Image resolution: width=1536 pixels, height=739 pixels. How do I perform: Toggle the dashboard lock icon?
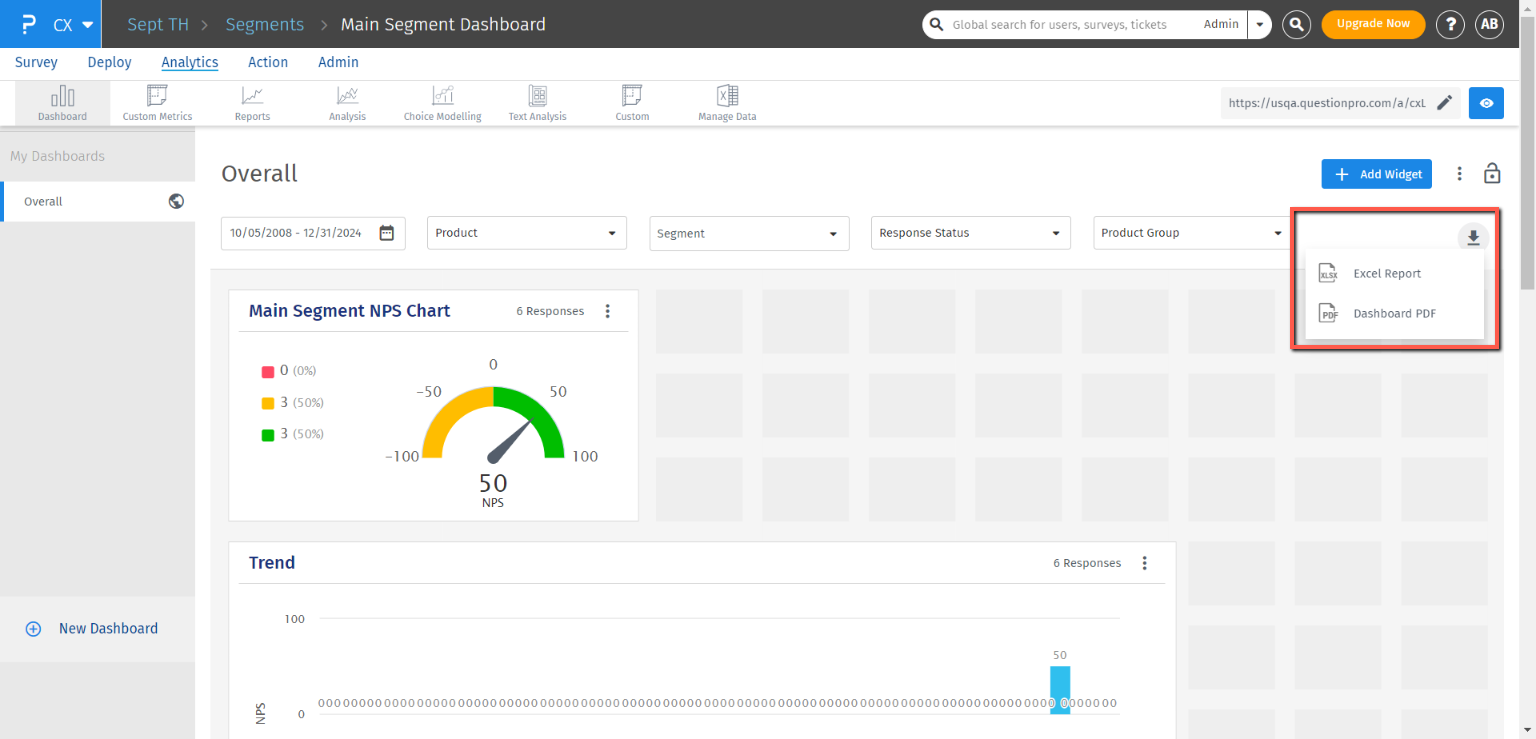coord(1492,173)
